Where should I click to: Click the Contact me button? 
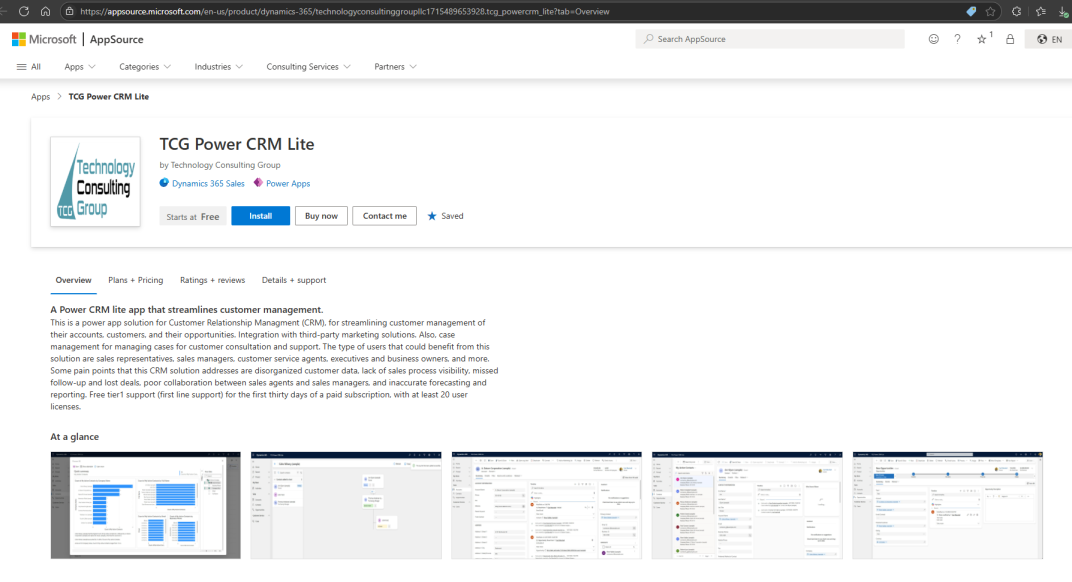pos(384,215)
